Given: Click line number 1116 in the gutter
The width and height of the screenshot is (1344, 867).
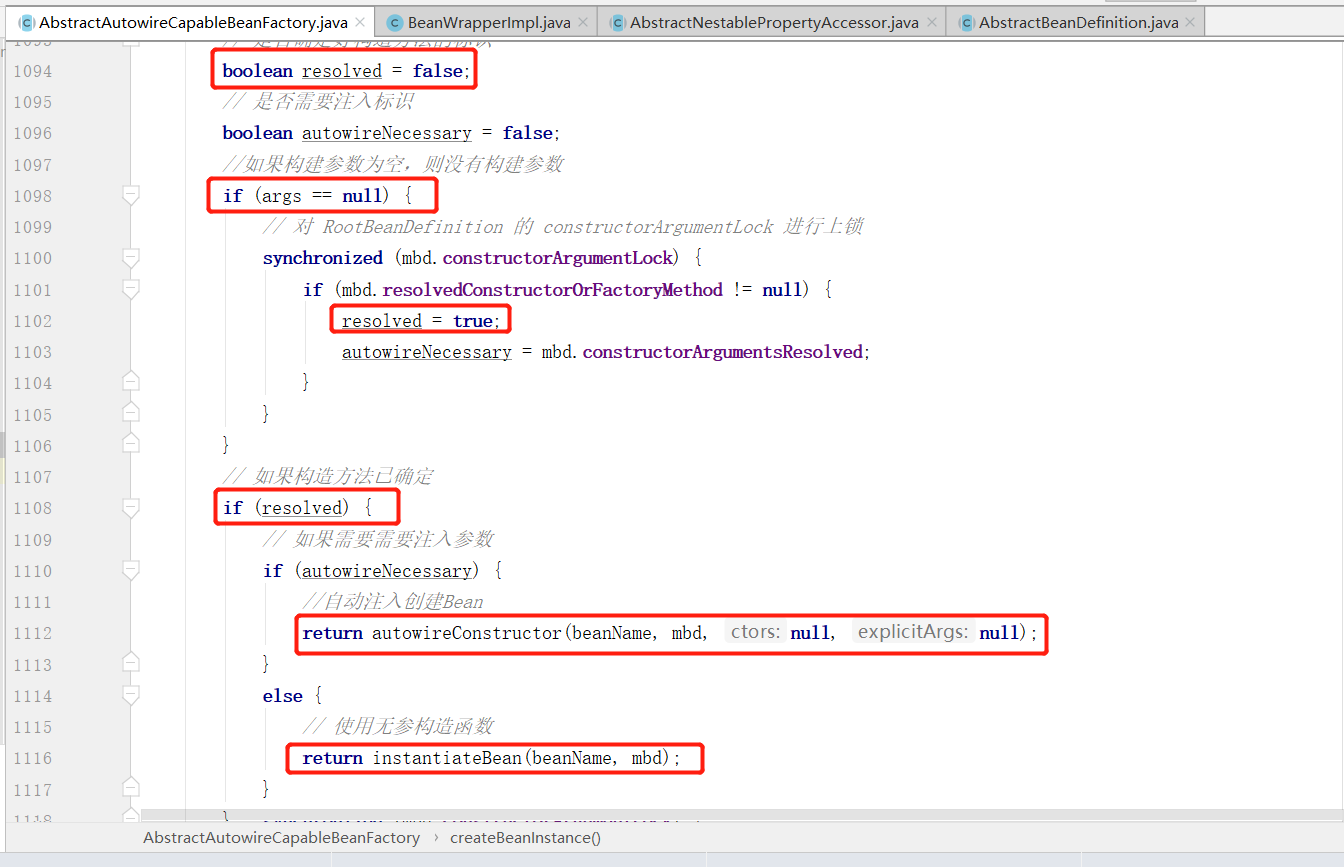Looking at the screenshot, I should [32, 758].
